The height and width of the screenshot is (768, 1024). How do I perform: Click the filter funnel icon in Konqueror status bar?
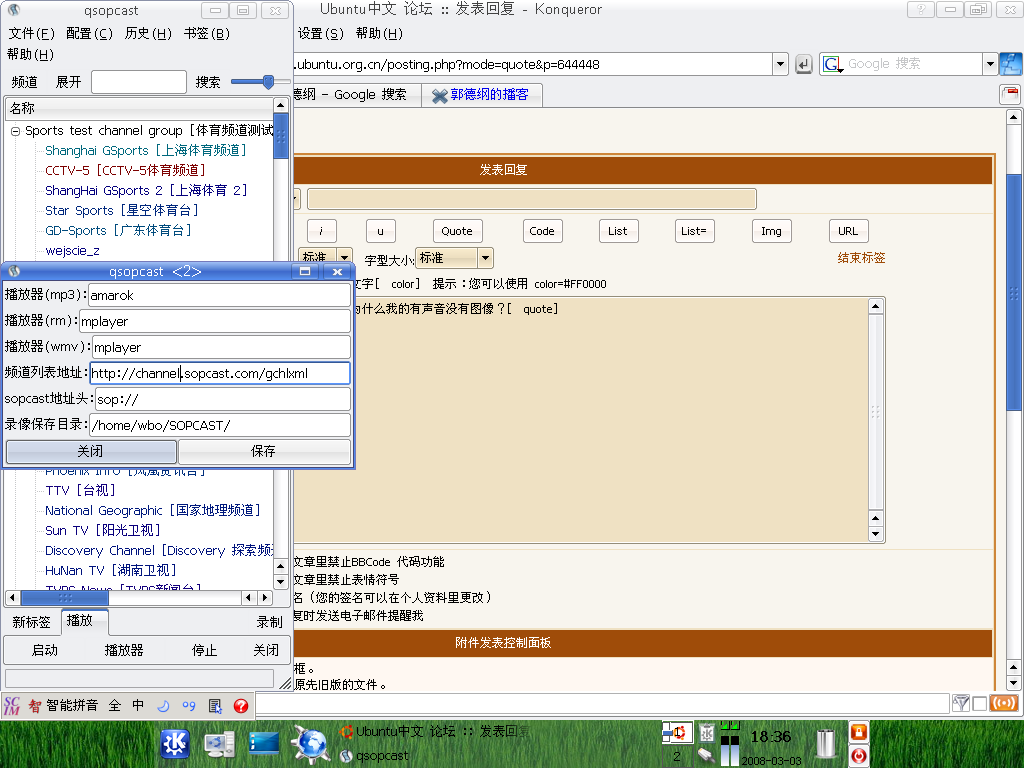pos(961,703)
